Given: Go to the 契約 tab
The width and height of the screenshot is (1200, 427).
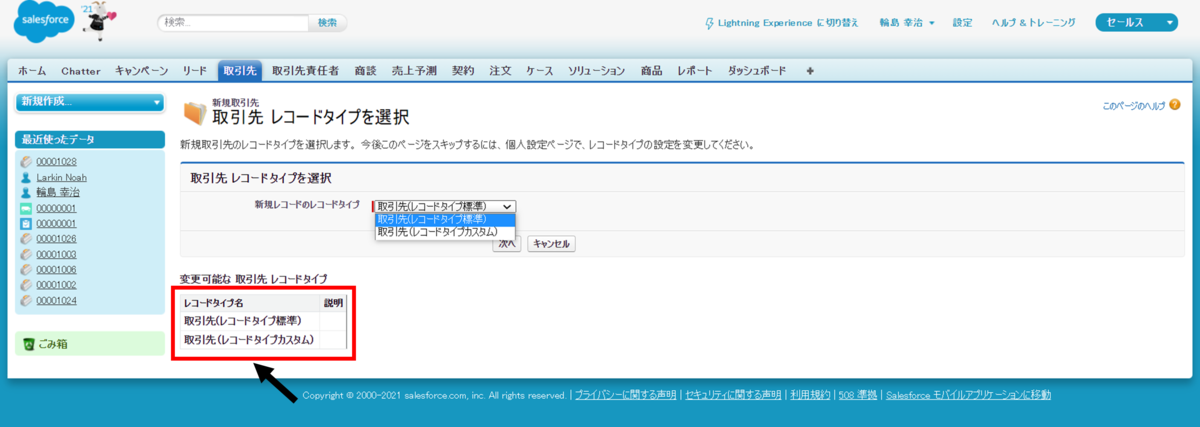Looking at the screenshot, I should [463, 71].
